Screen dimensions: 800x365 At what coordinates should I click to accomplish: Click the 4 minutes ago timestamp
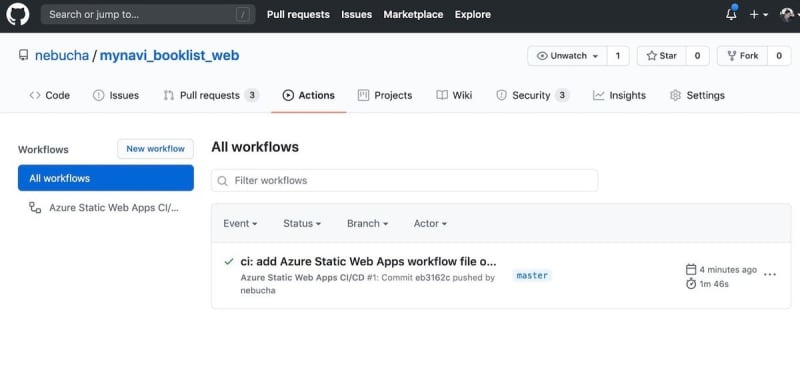coord(728,270)
